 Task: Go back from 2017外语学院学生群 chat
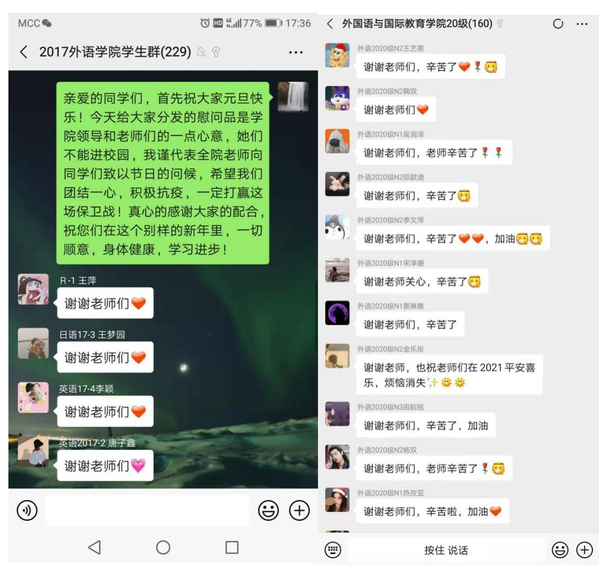tap(24, 52)
